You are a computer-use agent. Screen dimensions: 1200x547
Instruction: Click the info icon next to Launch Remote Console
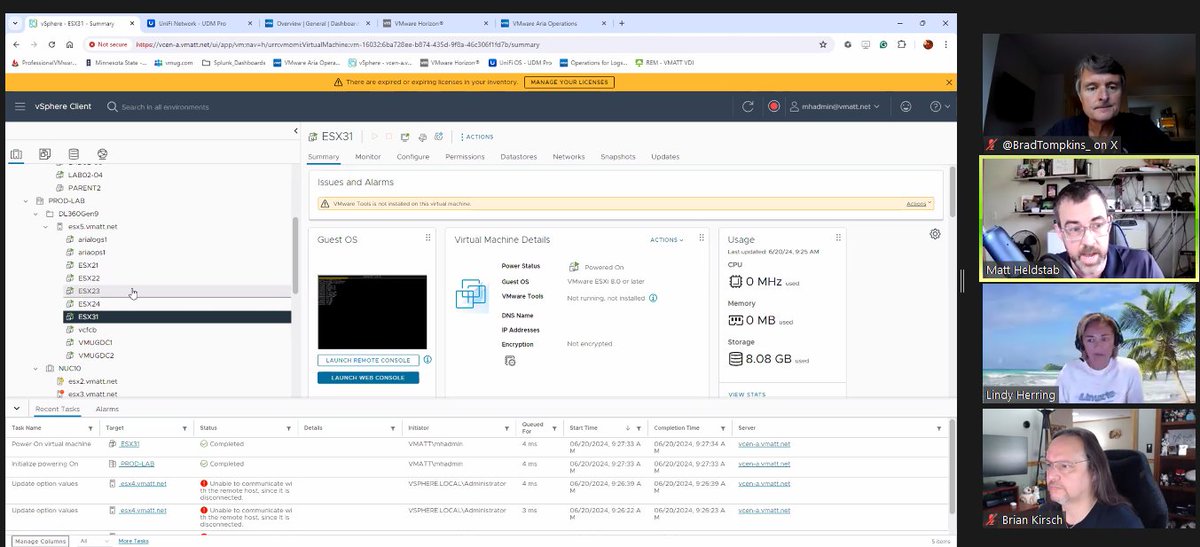428,359
